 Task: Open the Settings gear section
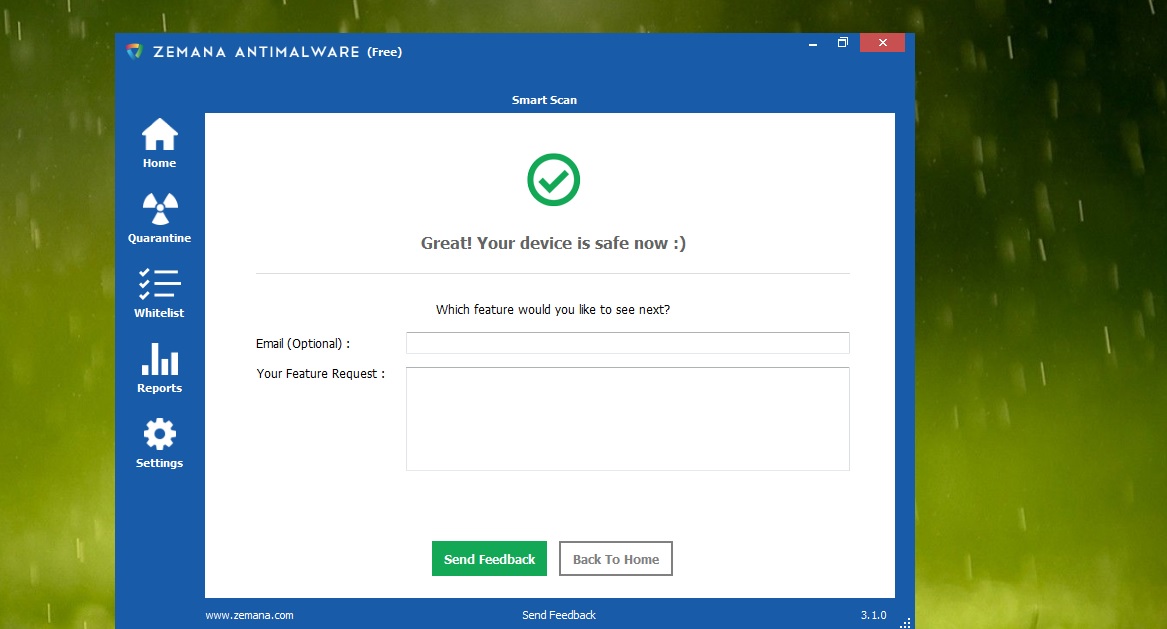pyautogui.click(x=159, y=444)
